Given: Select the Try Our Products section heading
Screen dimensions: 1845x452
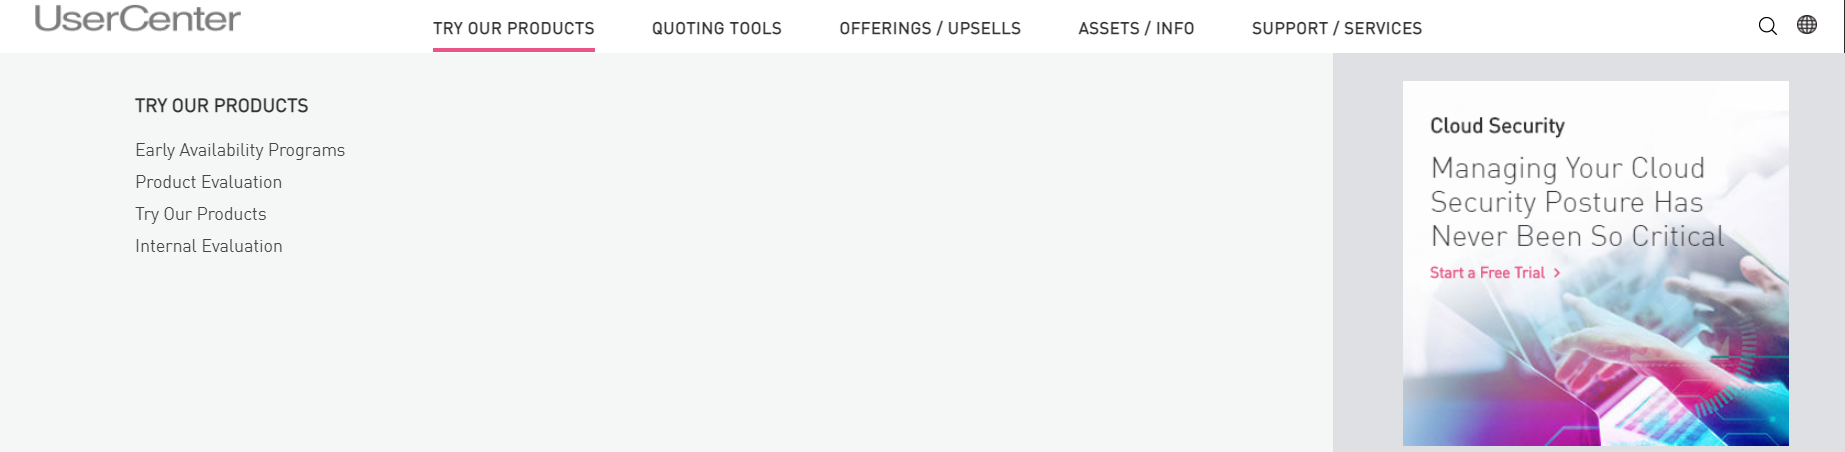Looking at the screenshot, I should (x=222, y=106).
